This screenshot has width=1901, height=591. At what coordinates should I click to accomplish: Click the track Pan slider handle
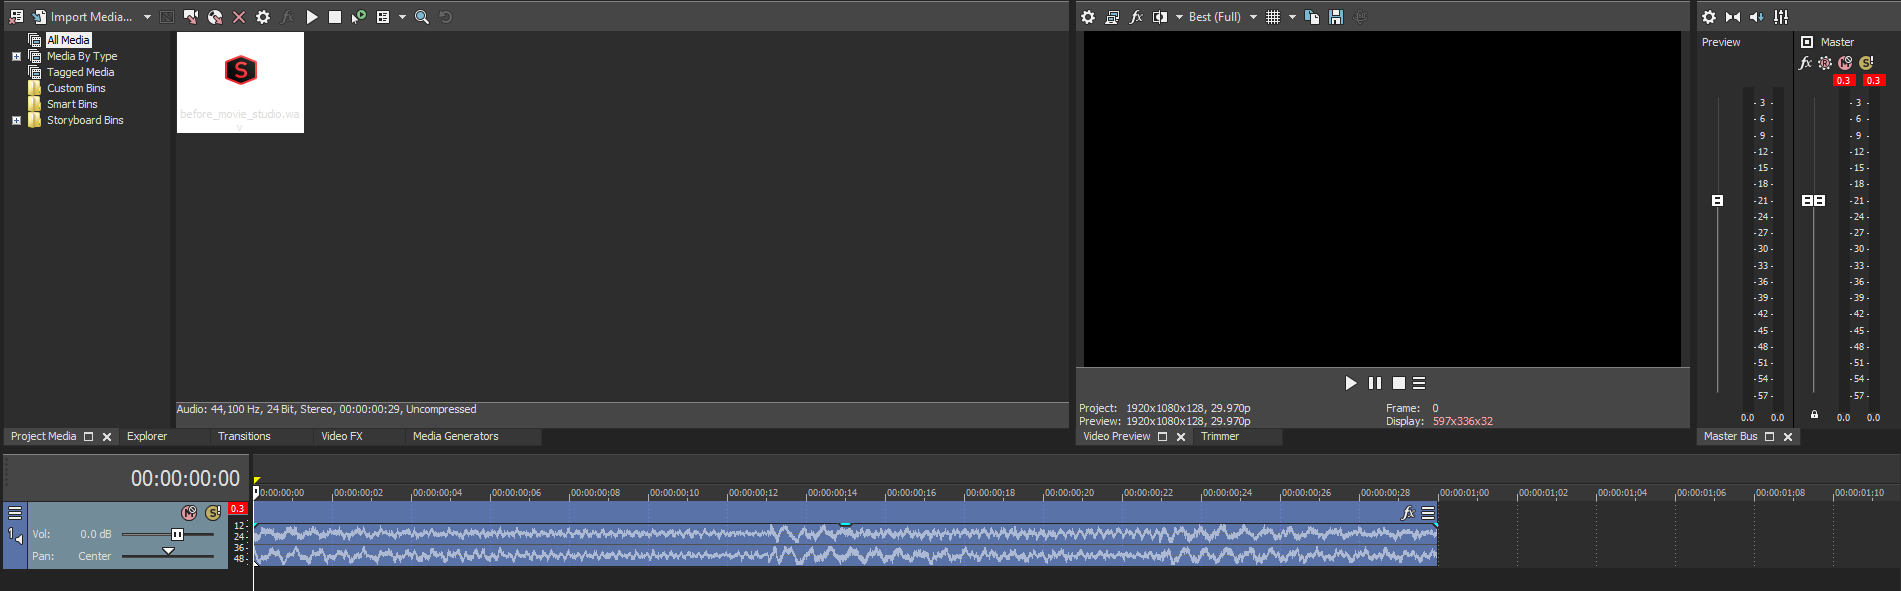pyautogui.click(x=168, y=551)
